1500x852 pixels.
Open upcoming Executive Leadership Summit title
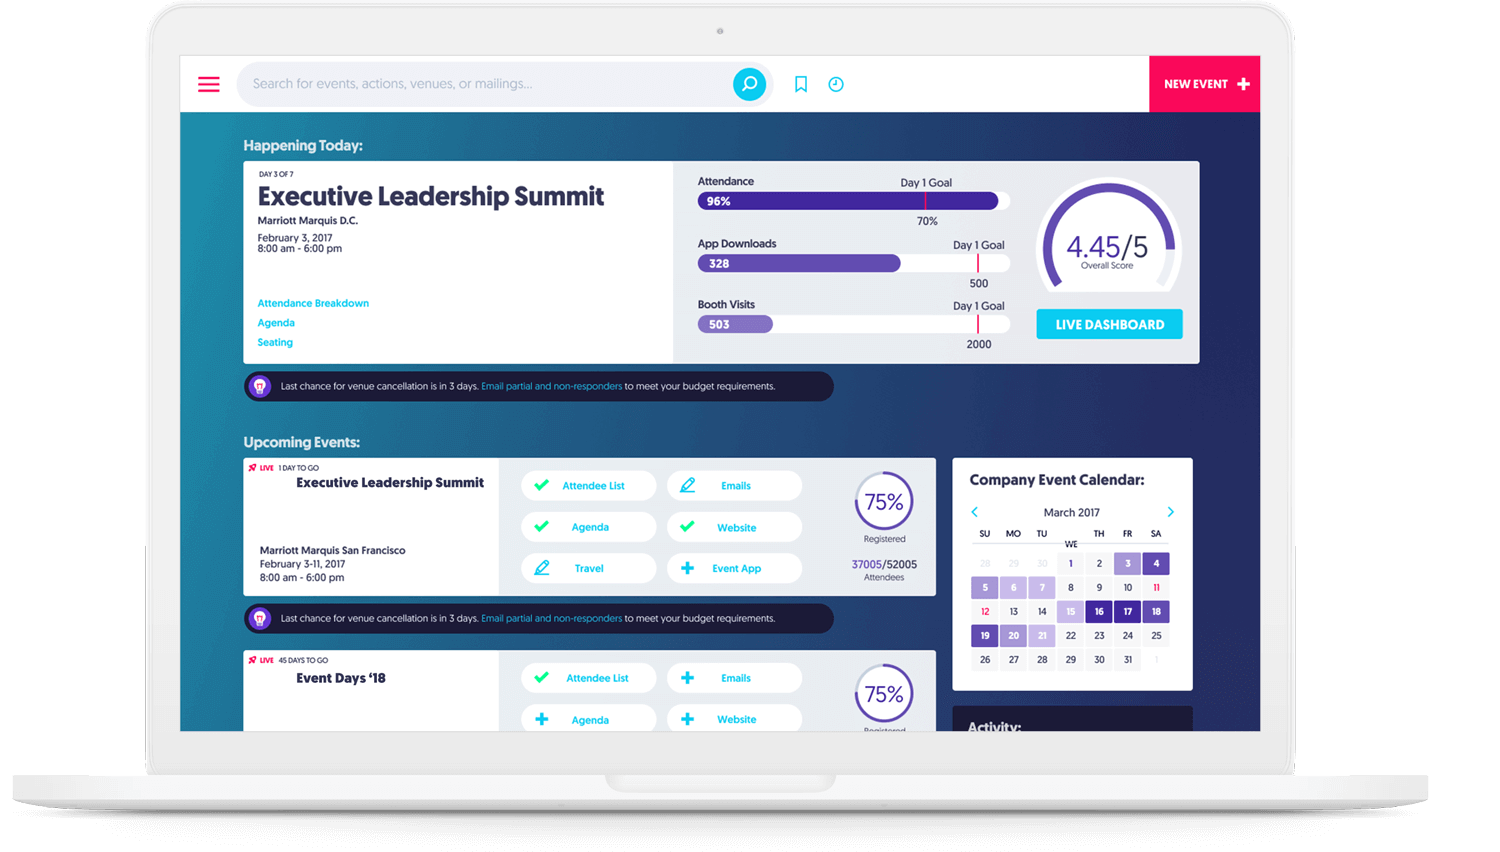(x=390, y=483)
